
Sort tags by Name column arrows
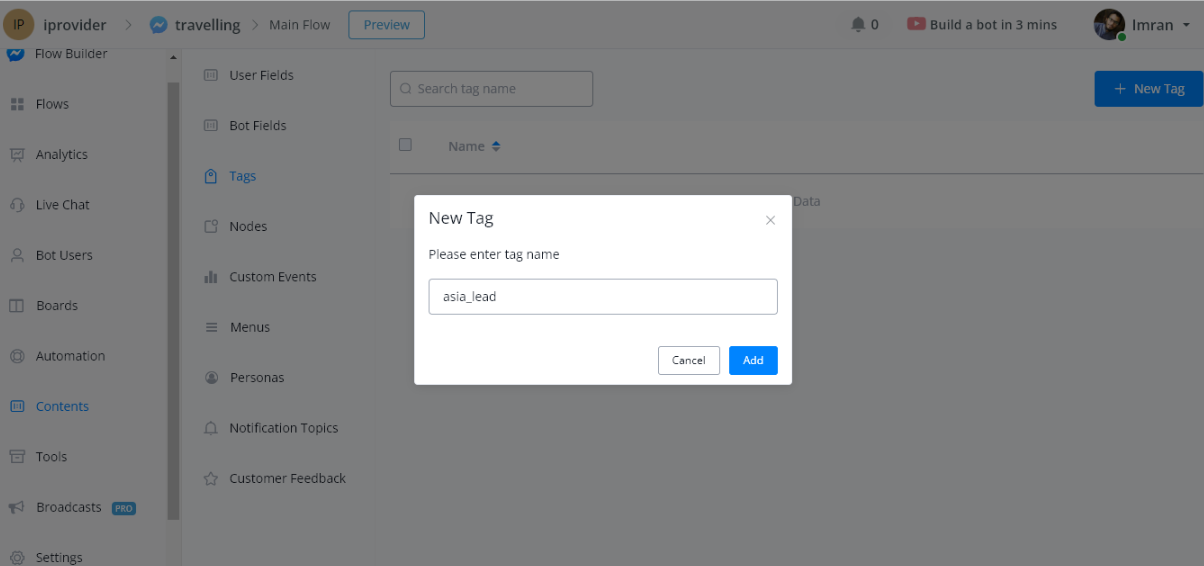click(x=496, y=146)
